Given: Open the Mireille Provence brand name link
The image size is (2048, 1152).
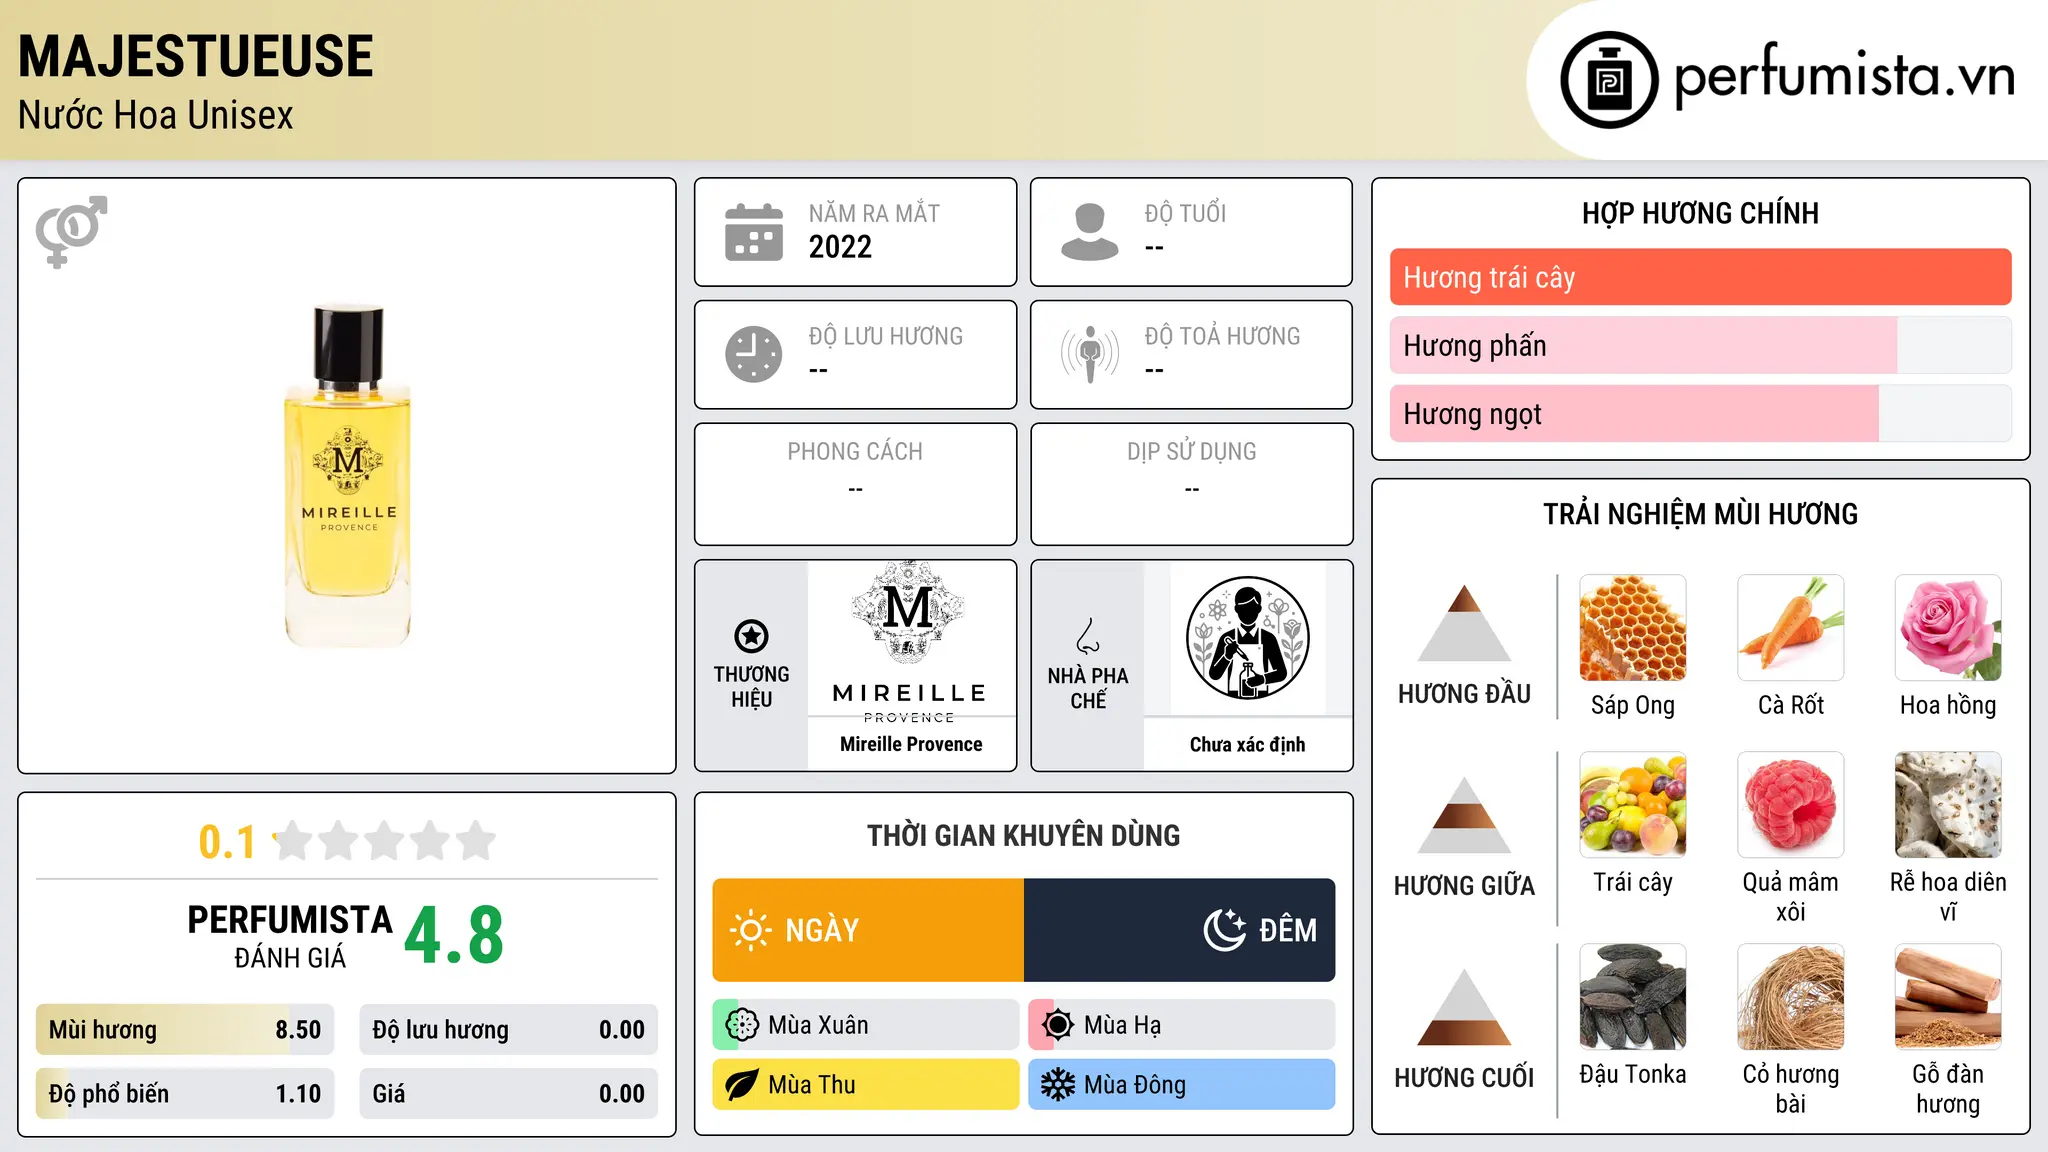Looking at the screenshot, I should (x=911, y=744).
